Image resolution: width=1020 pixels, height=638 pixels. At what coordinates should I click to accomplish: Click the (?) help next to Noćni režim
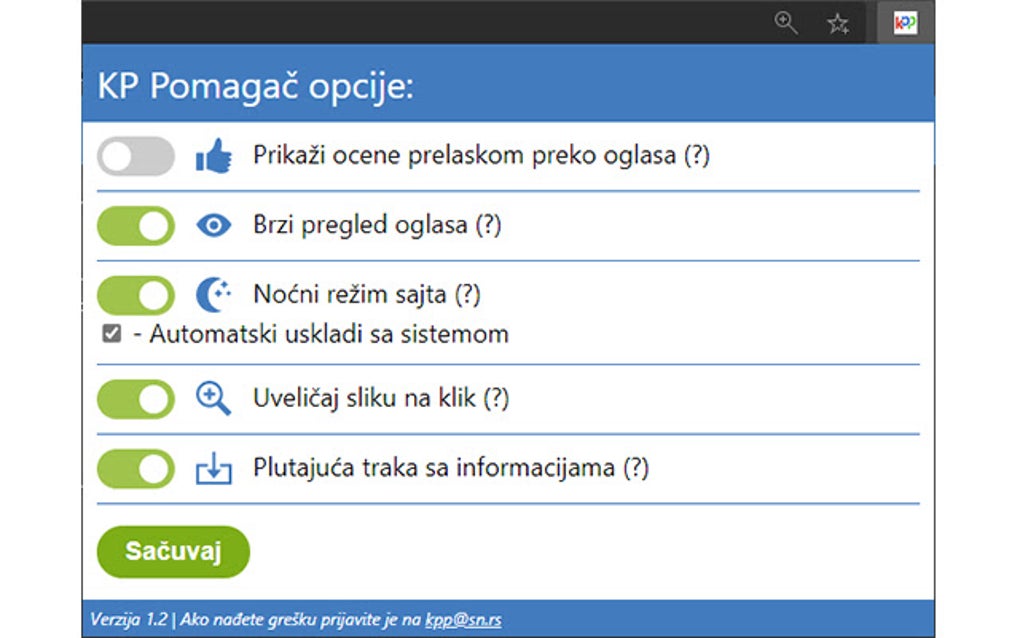(x=468, y=295)
